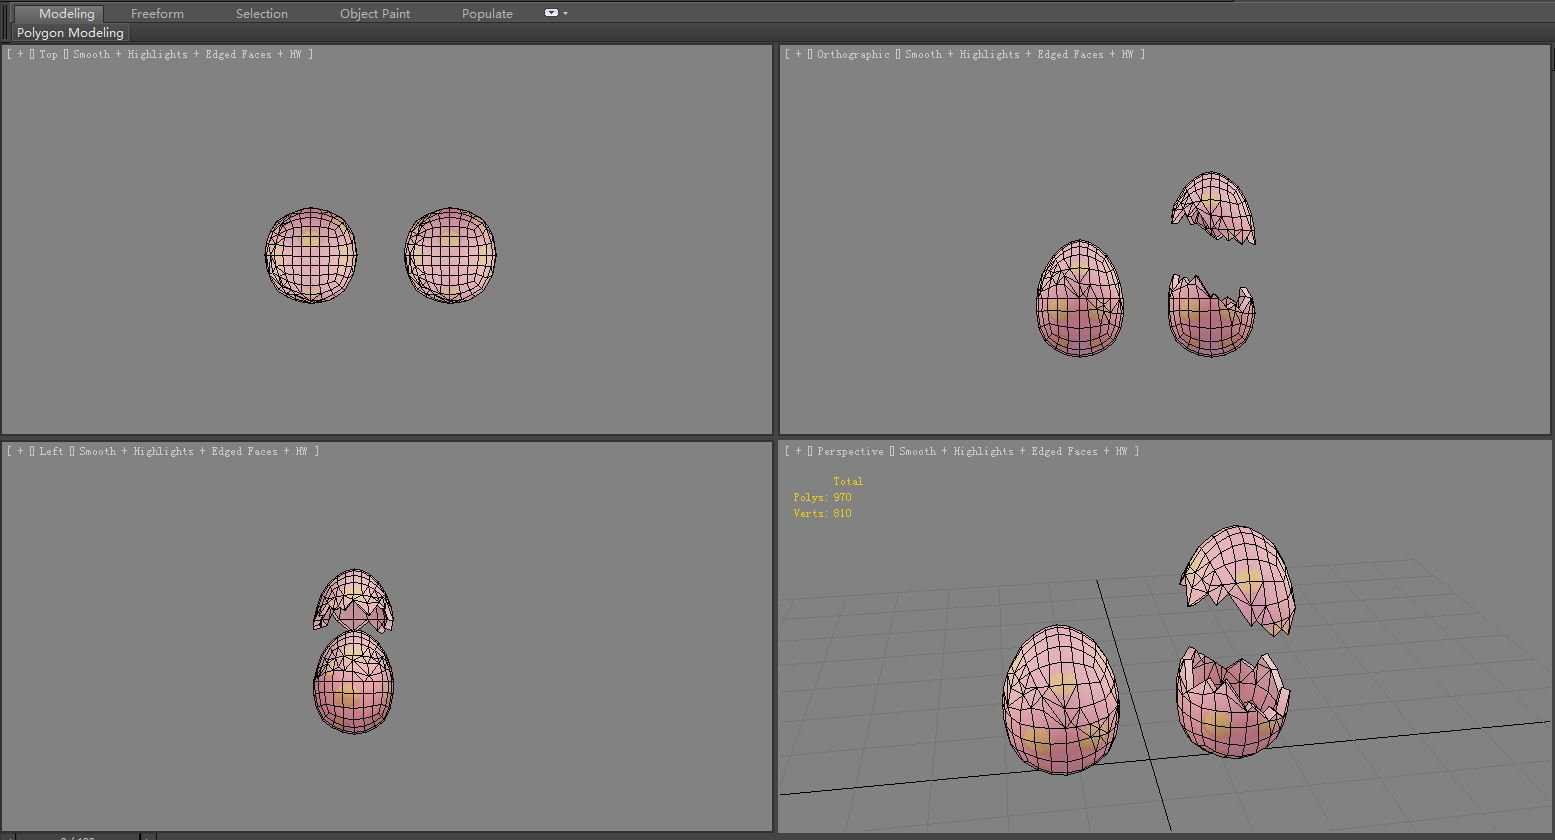This screenshot has width=1555, height=840.
Task: Click the Perspective view name label
Action: [850, 451]
